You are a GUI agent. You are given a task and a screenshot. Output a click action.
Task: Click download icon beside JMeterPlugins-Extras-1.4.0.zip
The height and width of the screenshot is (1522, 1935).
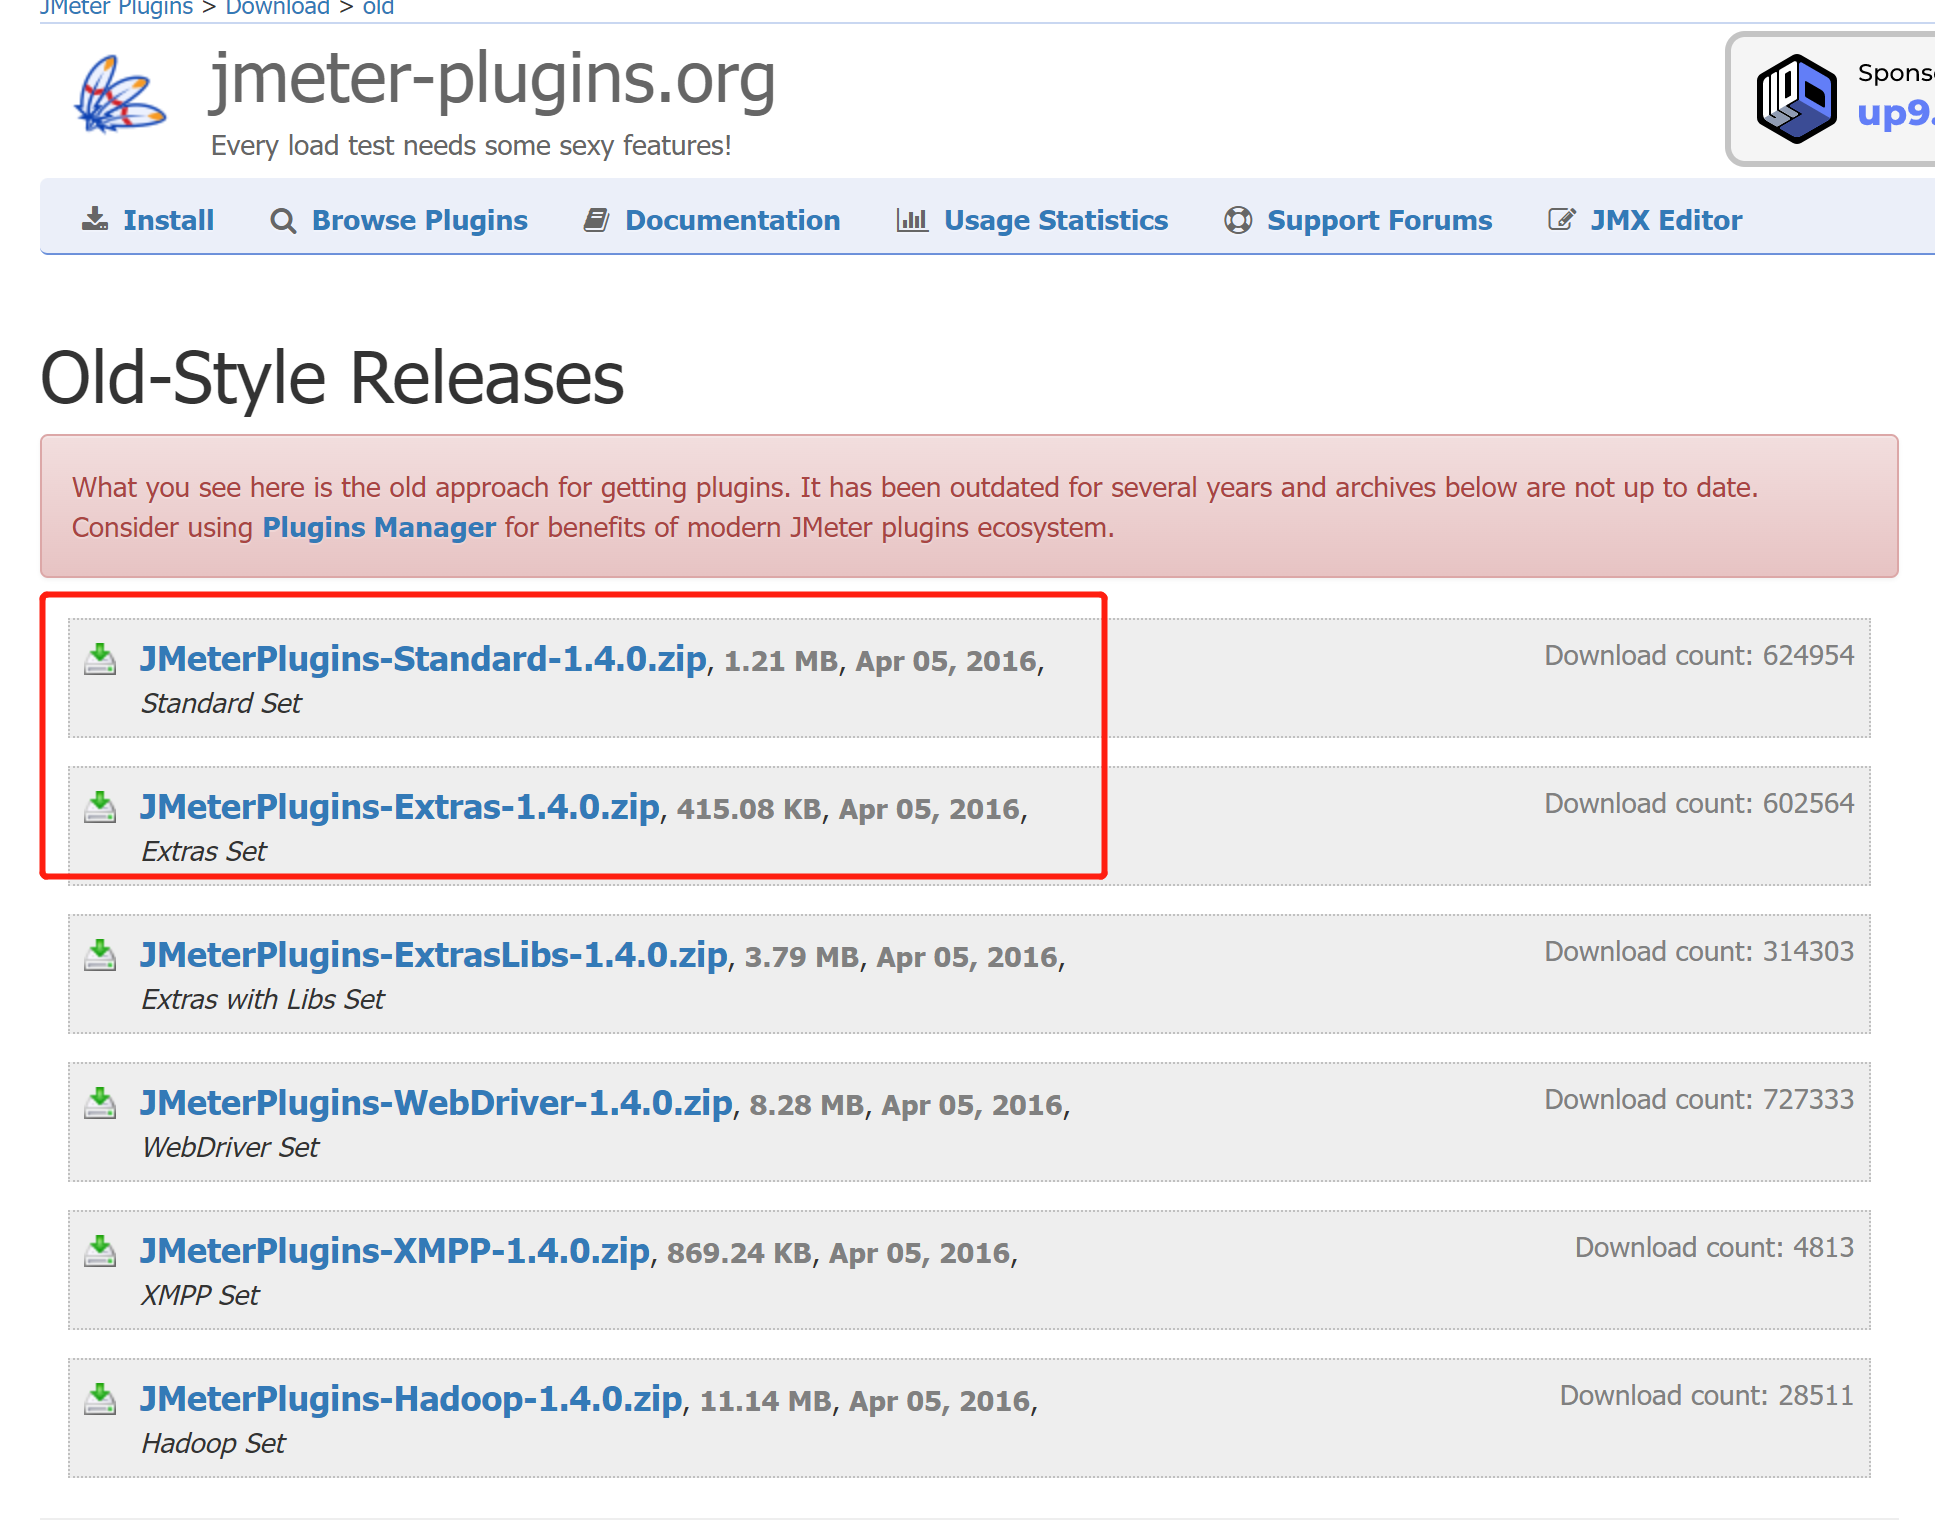click(100, 807)
